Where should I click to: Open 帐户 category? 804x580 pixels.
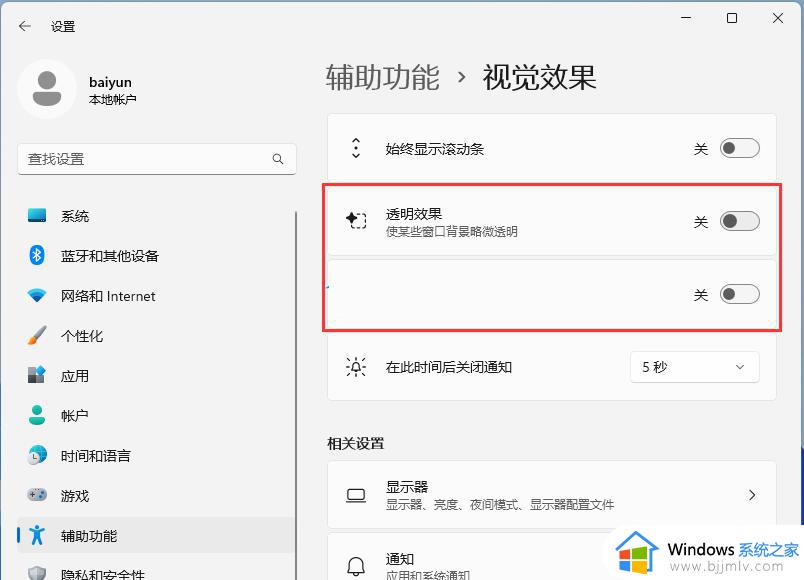point(156,415)
